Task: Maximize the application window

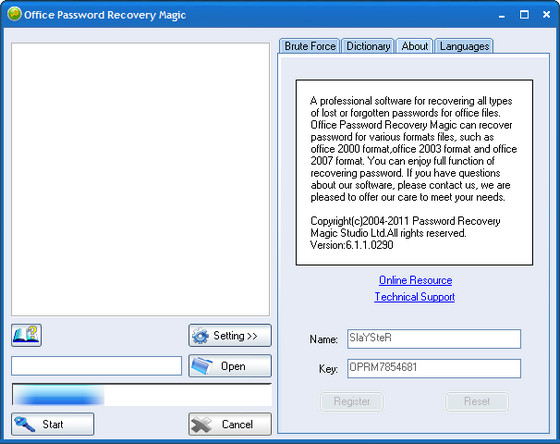Action: click(x=524, y=15)
